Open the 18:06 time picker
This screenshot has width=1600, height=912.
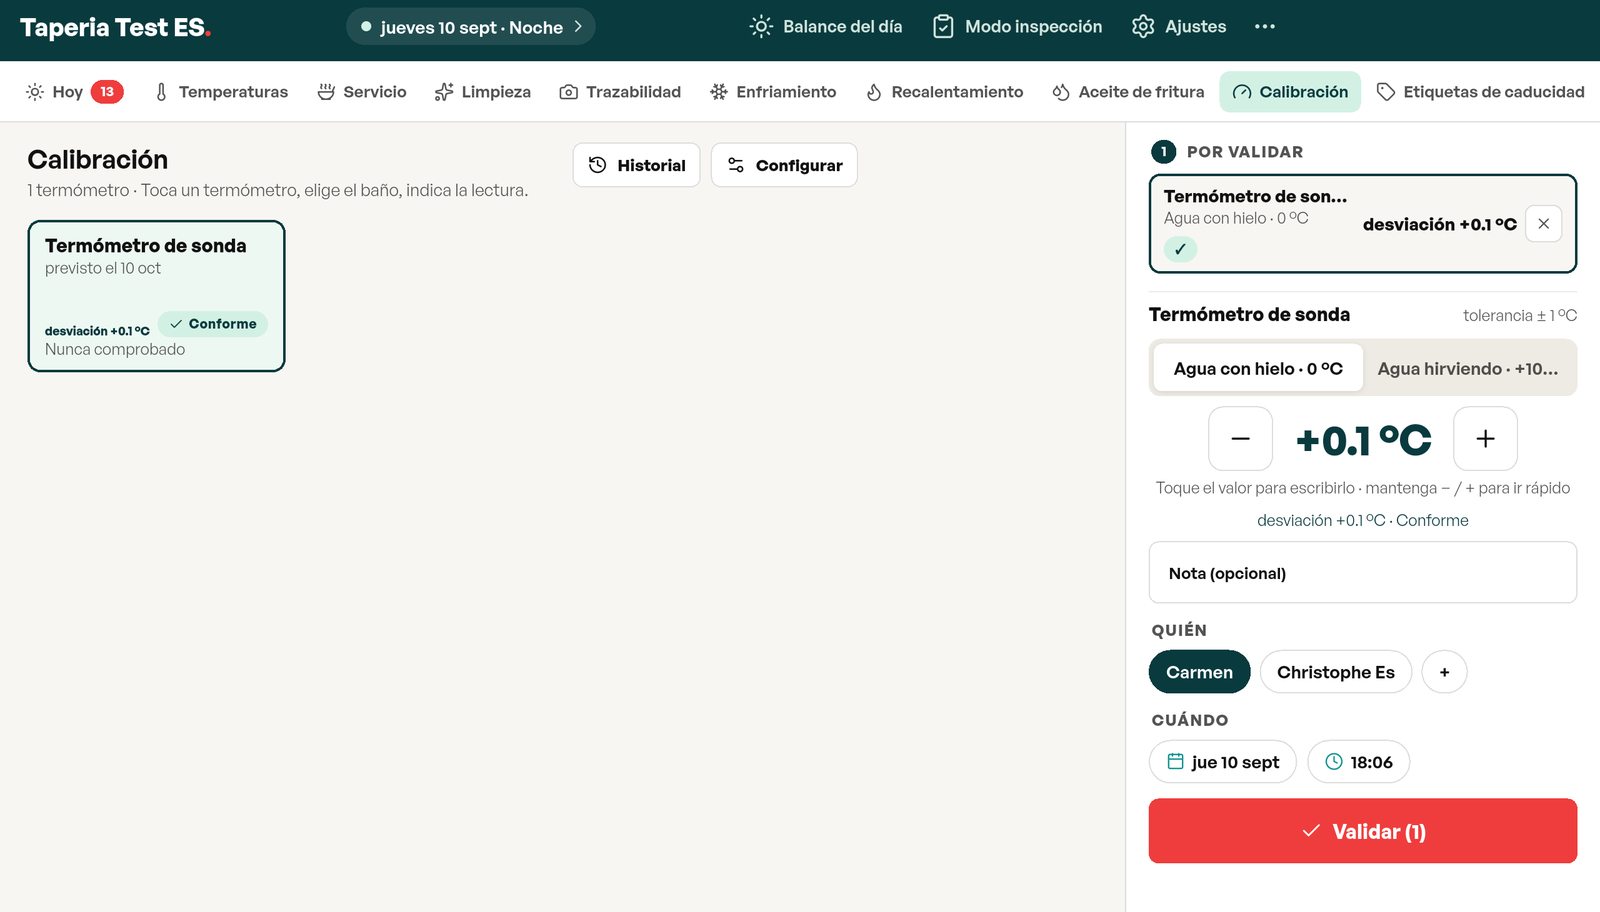(1359, 762)
